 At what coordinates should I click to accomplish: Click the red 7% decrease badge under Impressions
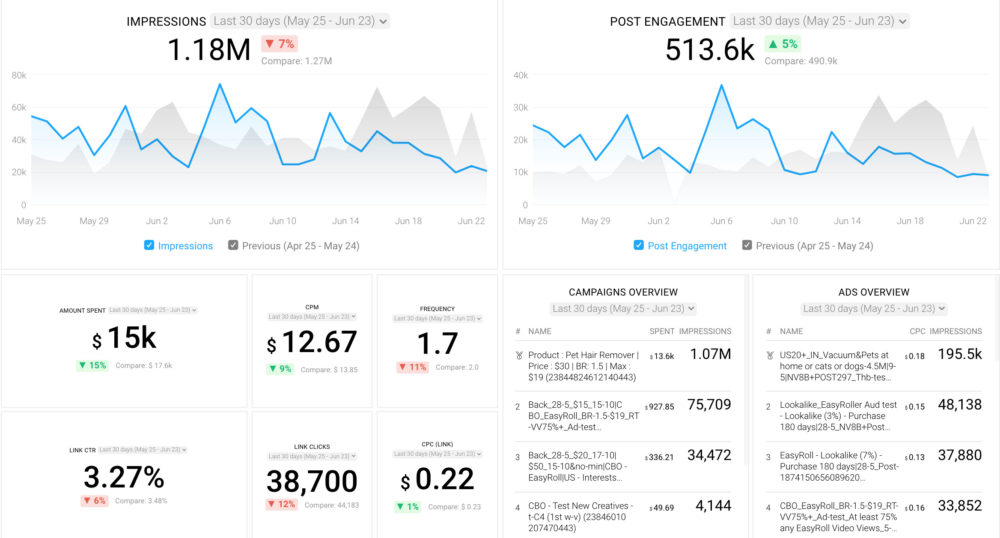point(279,44)
